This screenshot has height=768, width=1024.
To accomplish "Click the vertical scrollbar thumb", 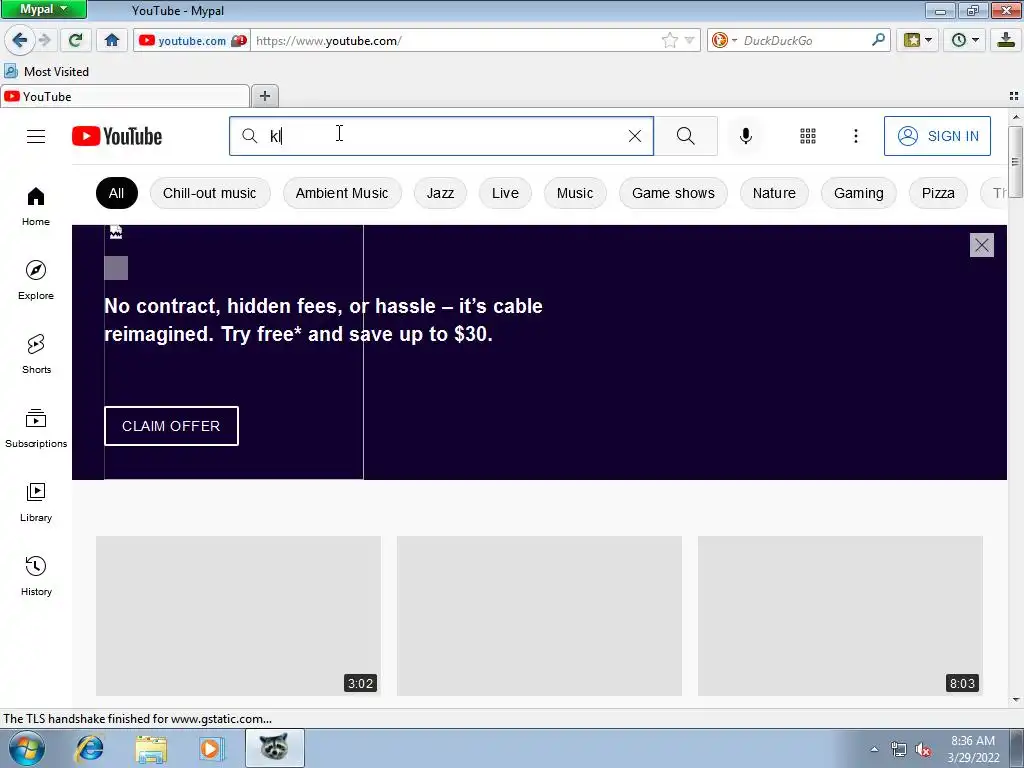I will (x=1016, y=161).
